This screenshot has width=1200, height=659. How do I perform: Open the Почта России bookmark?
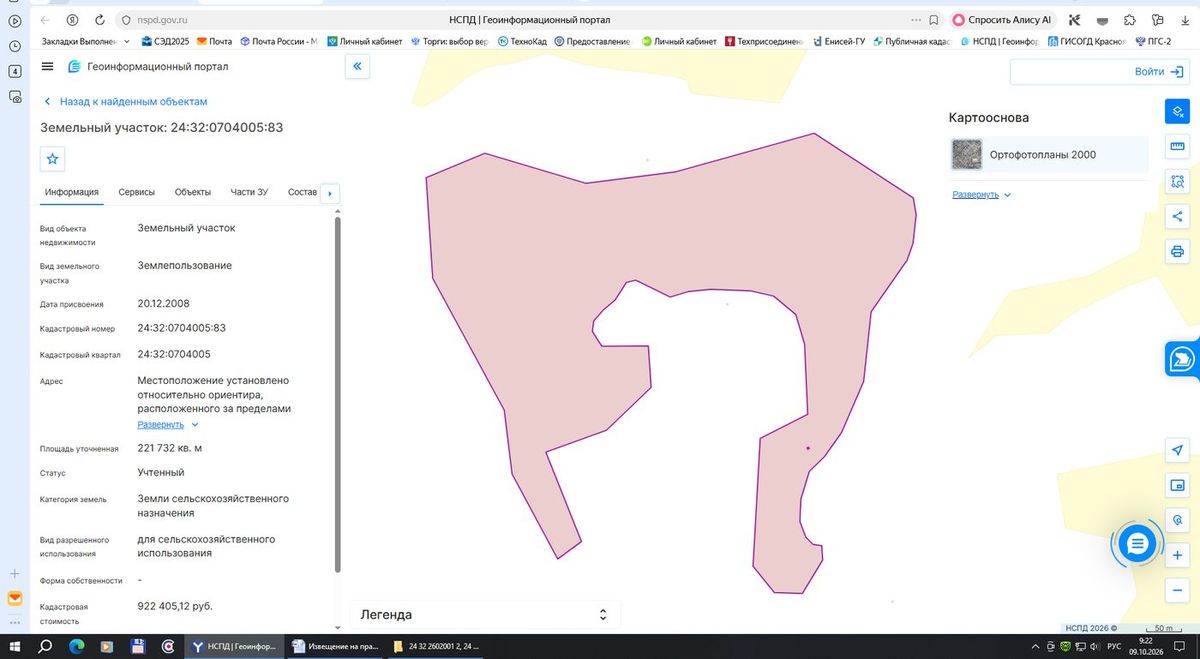(278, 42)
